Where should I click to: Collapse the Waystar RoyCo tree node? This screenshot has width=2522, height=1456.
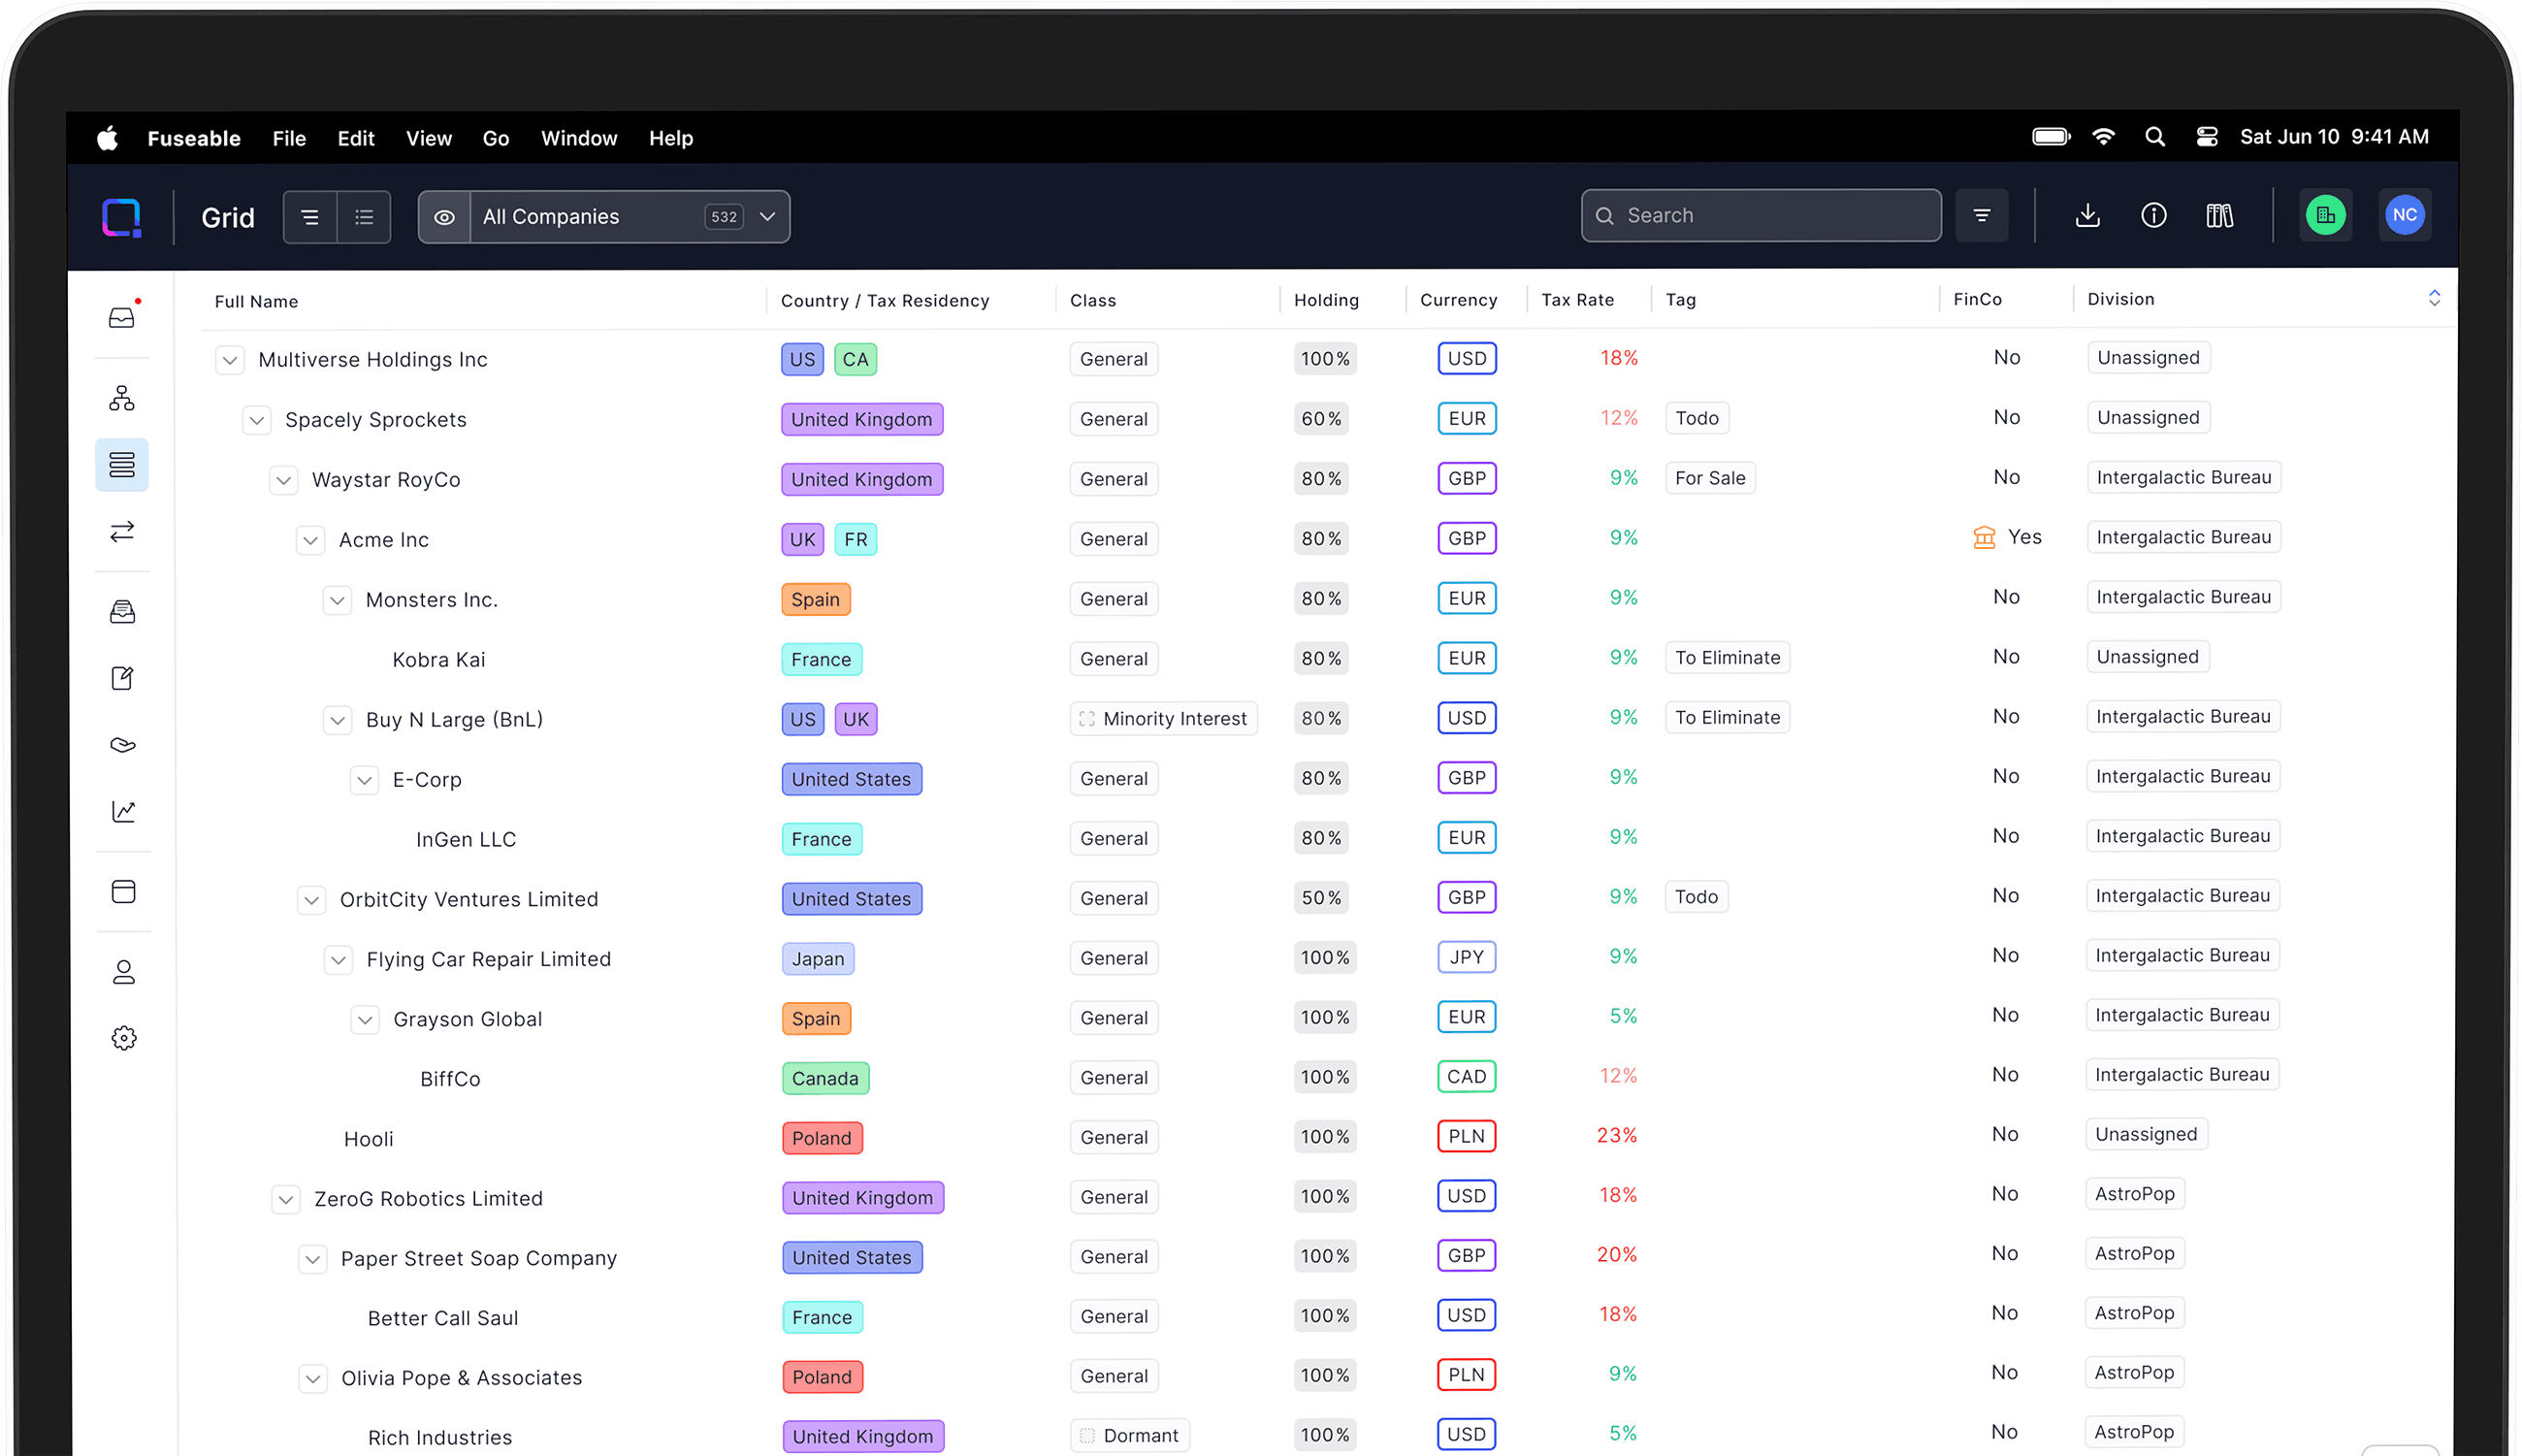[284, 480]
